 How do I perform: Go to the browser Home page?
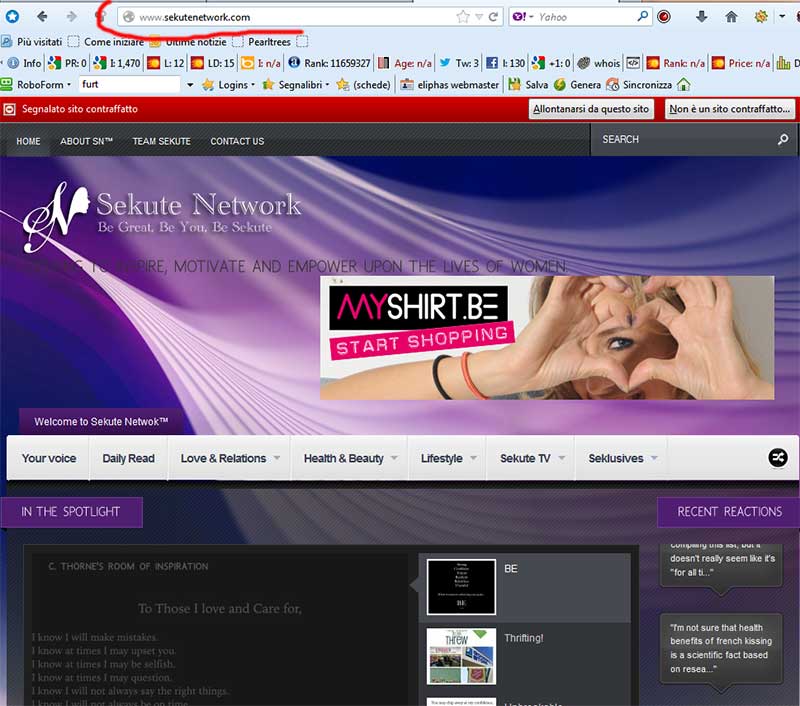click(x=731, y=17)
